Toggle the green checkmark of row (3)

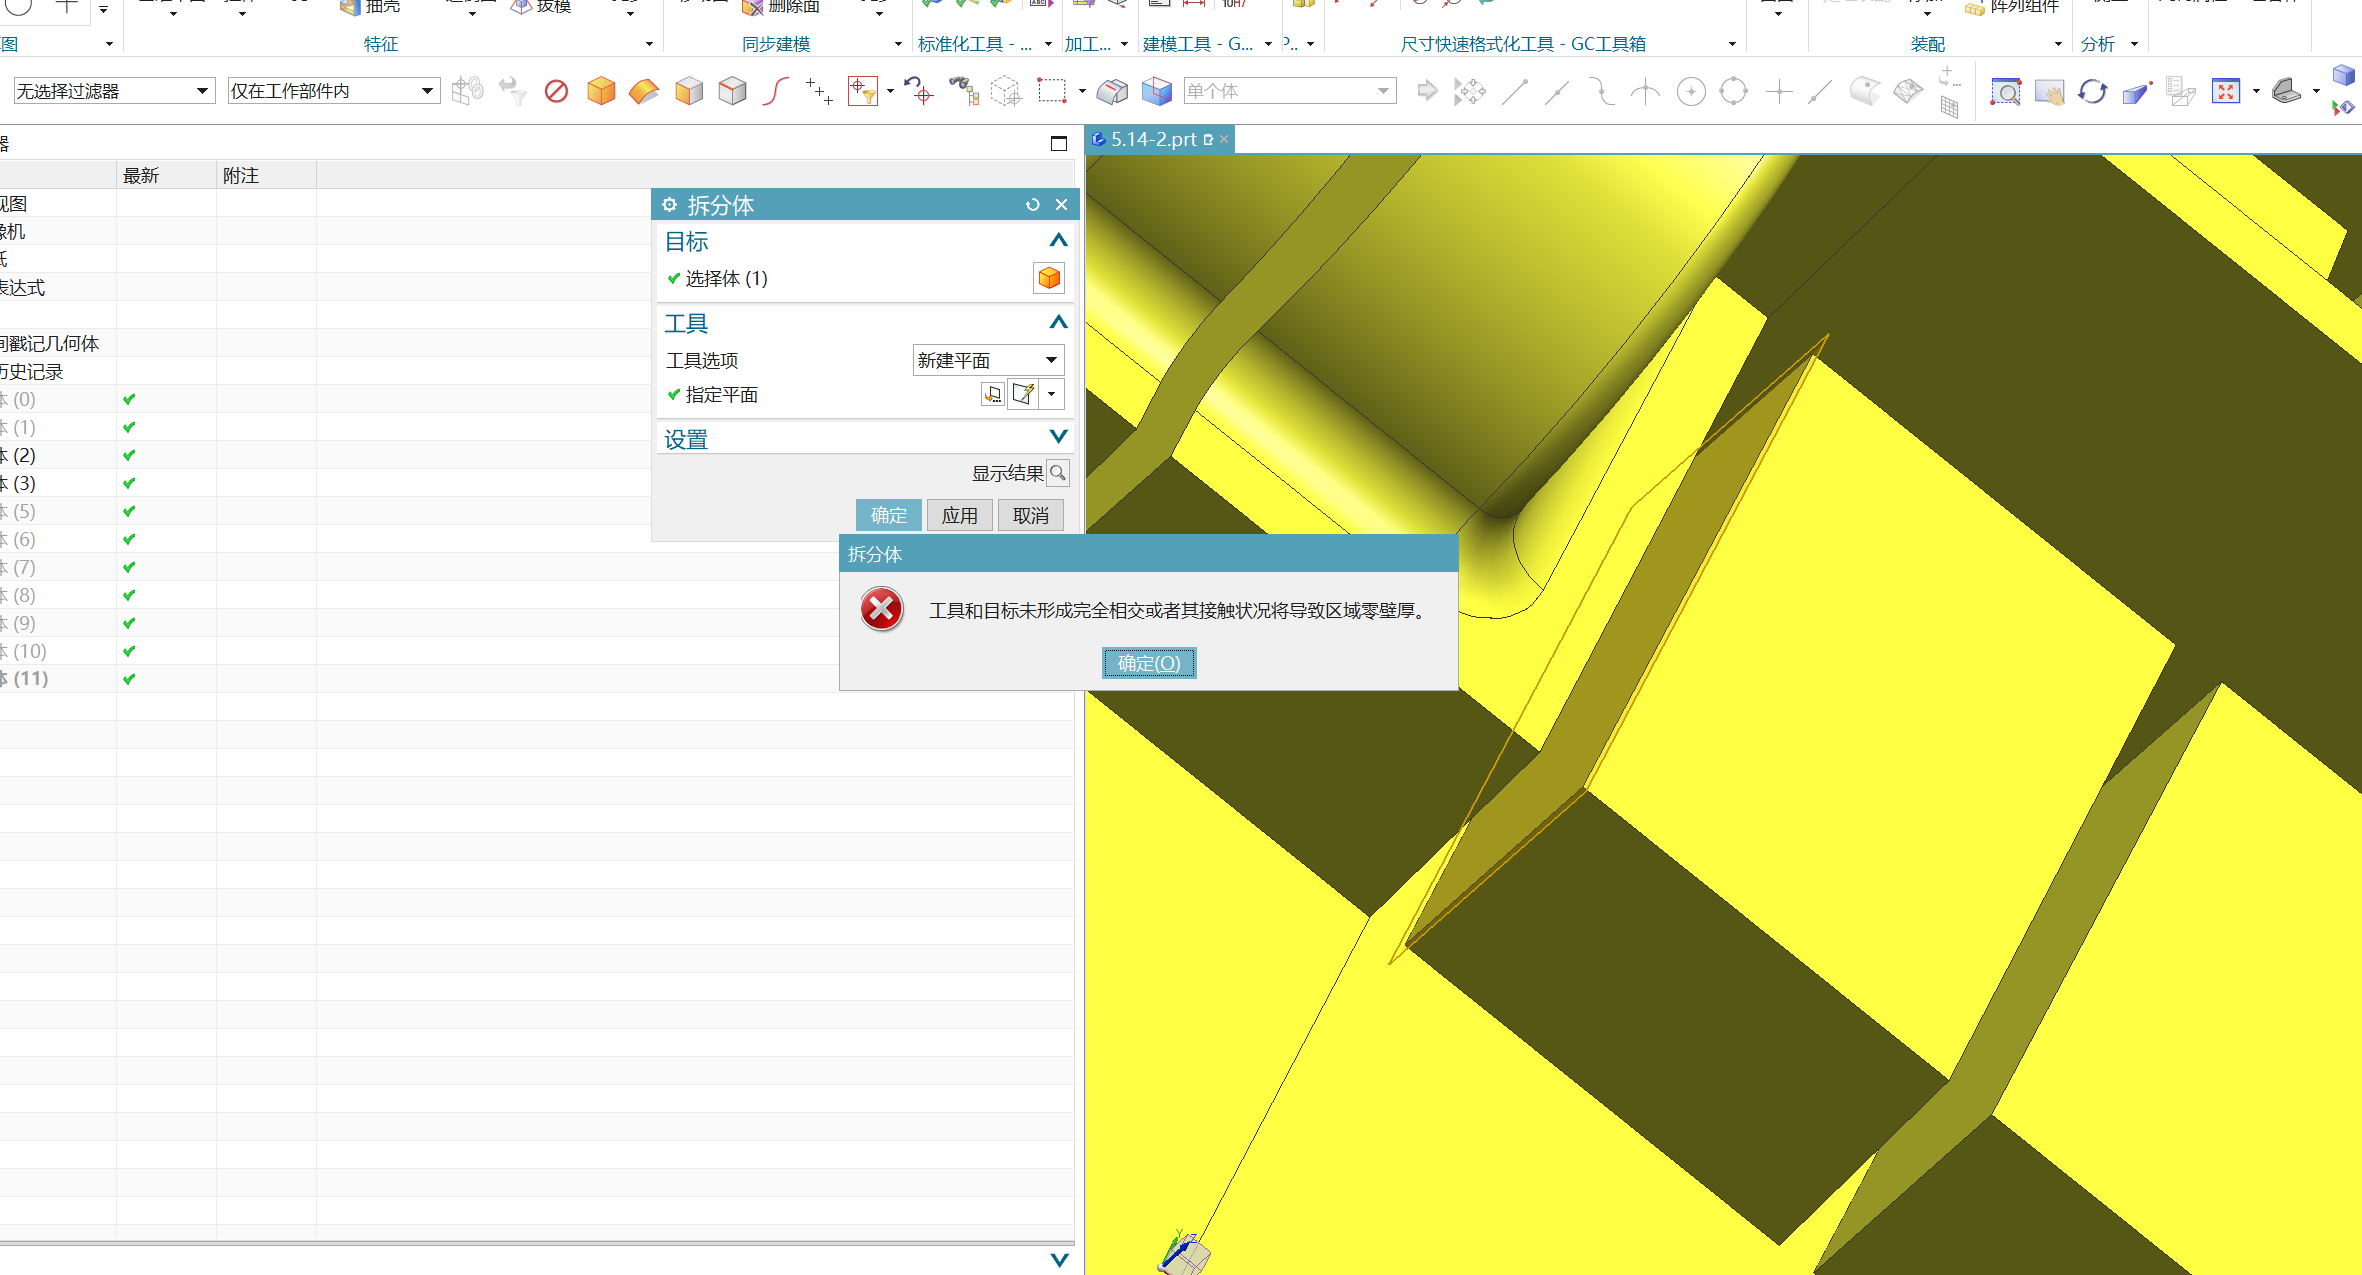pos(129,483)
